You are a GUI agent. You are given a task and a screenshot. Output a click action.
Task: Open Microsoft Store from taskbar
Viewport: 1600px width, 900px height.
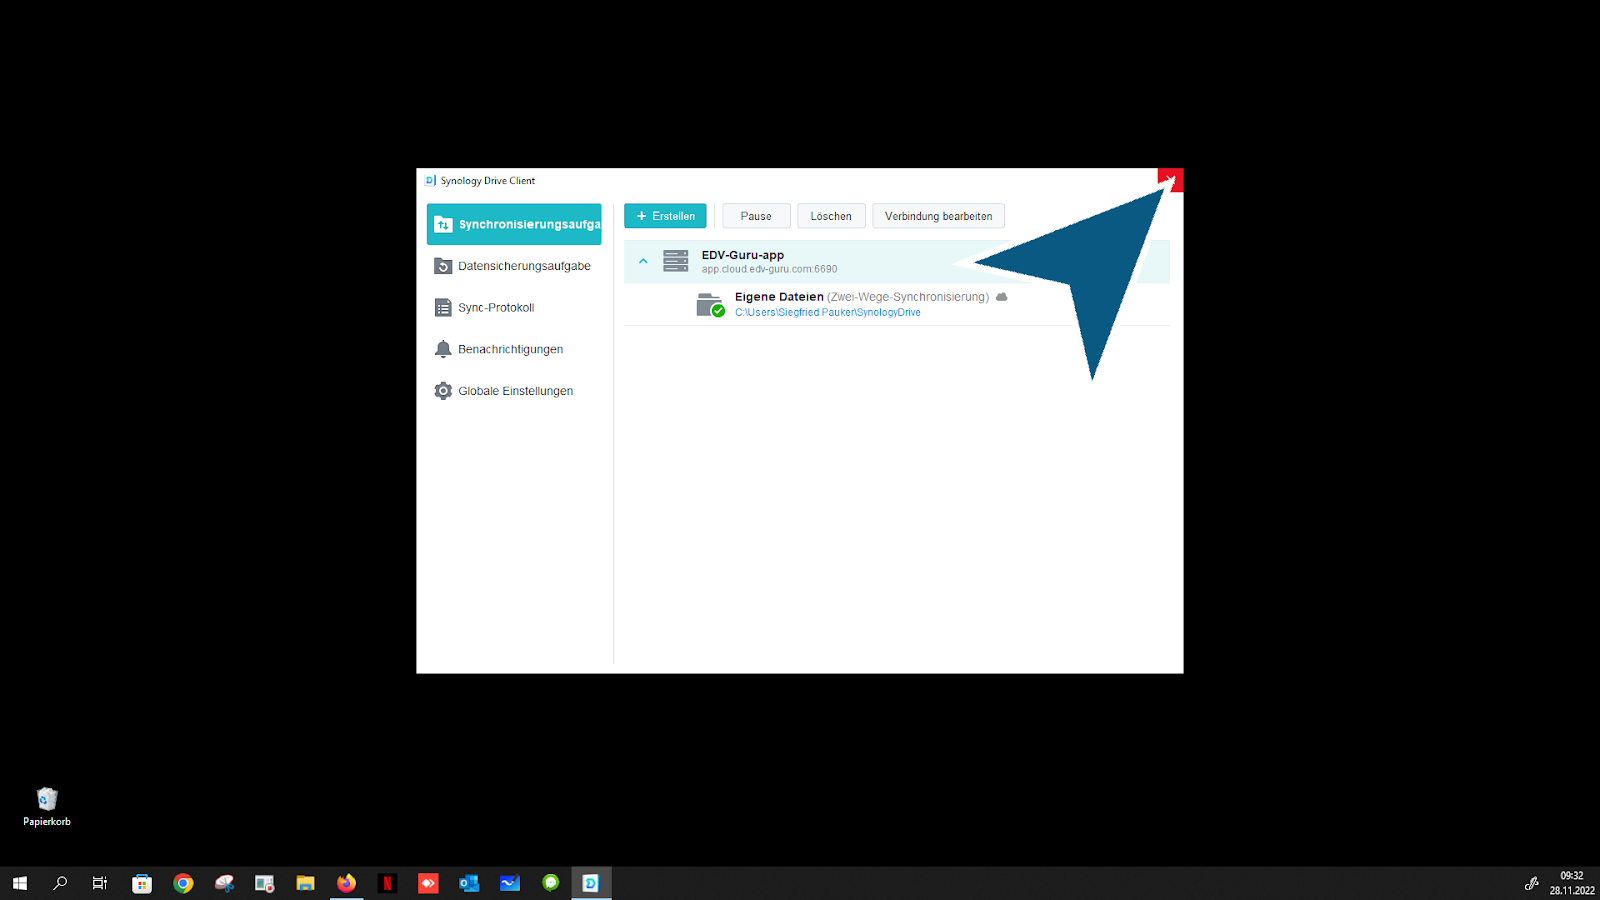click(142, 883)
